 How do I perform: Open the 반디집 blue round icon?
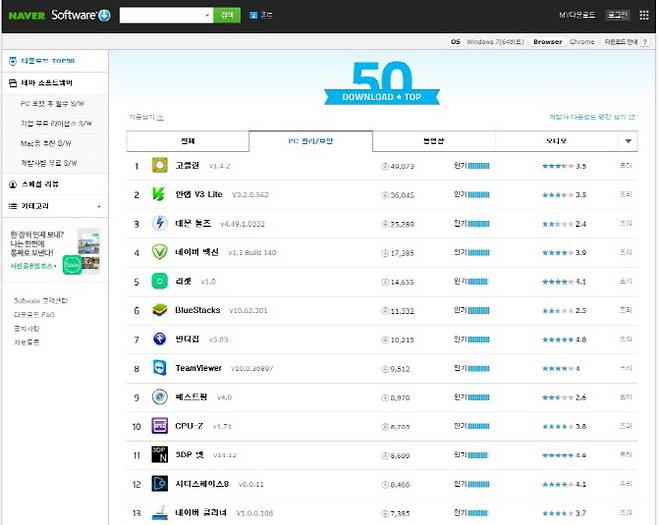159,339
